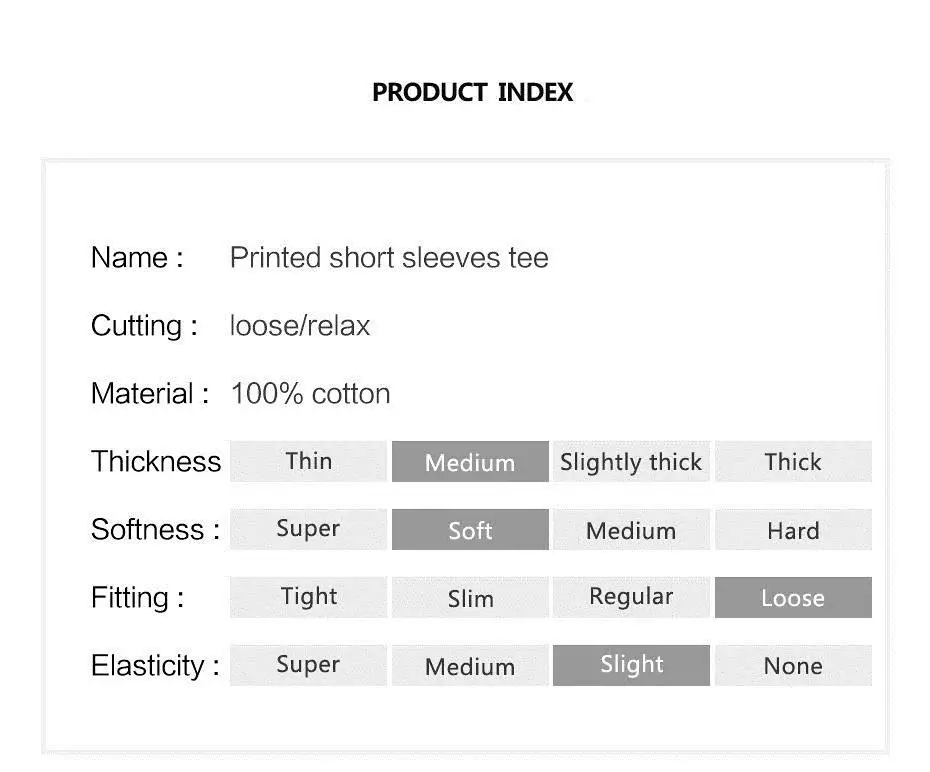Pick the Thick thickness box

point(794,461)
